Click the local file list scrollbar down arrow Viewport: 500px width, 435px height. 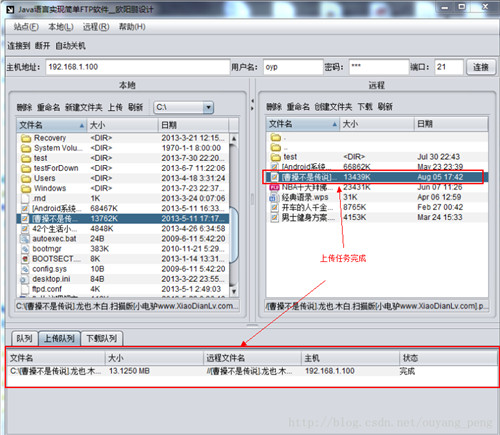click(x=234, y=291)
